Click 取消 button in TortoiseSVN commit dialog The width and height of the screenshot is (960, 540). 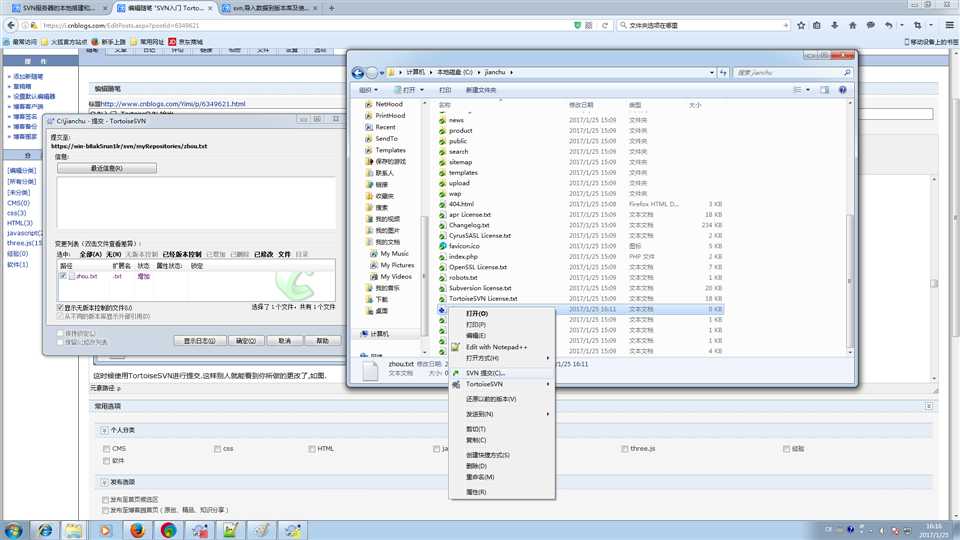[285, 341]
